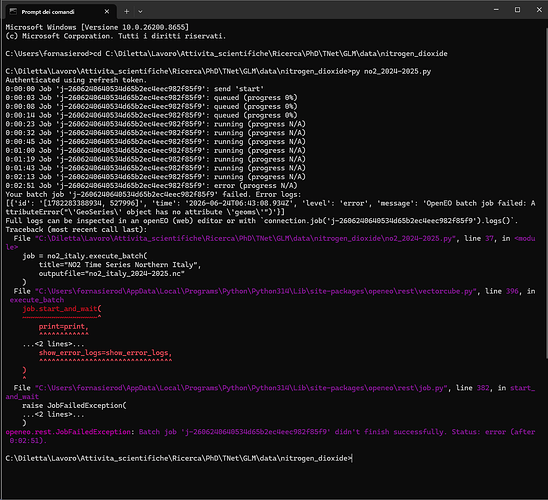Minimize the terminal window
The image size is (548, 500).
point(496,10)
